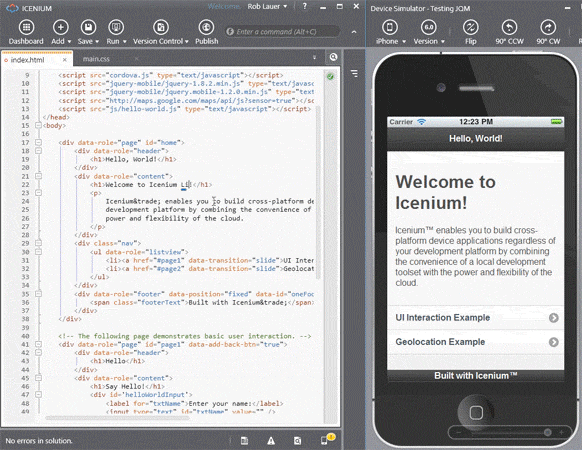
Task: Click the editor search magnifier icon
Action: (333, 57)
